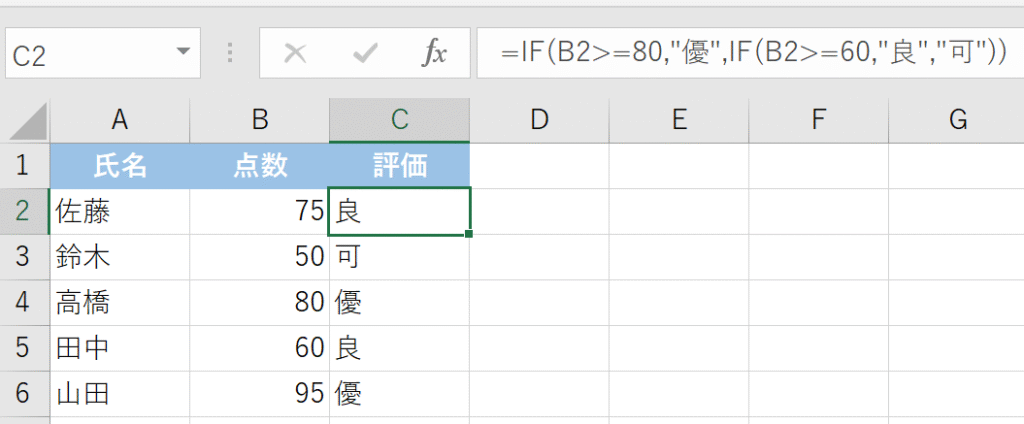Select the column A header
Screen dimensions: 1024x424
(120, 120)
